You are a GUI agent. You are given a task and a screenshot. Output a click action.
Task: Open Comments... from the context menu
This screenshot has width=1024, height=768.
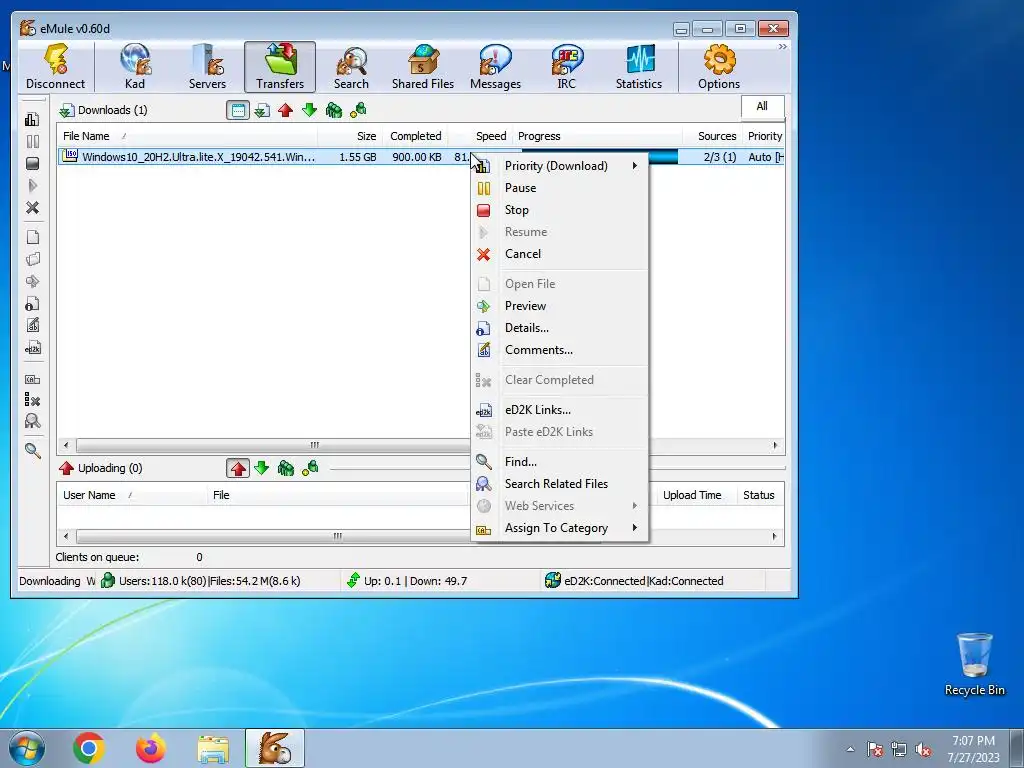(x=560, y=350)
